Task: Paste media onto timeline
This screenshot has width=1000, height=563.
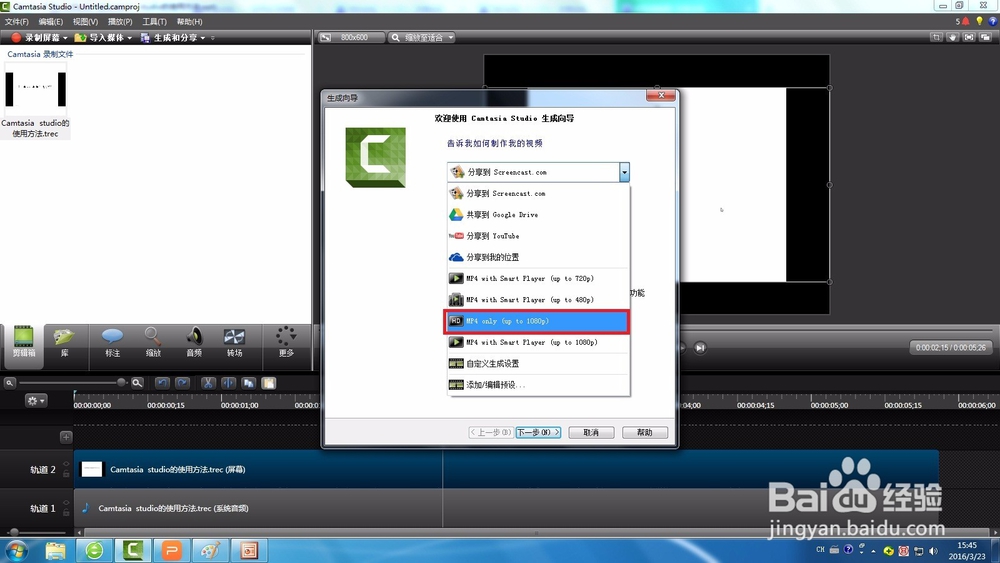Action: [x=269, y=383]
